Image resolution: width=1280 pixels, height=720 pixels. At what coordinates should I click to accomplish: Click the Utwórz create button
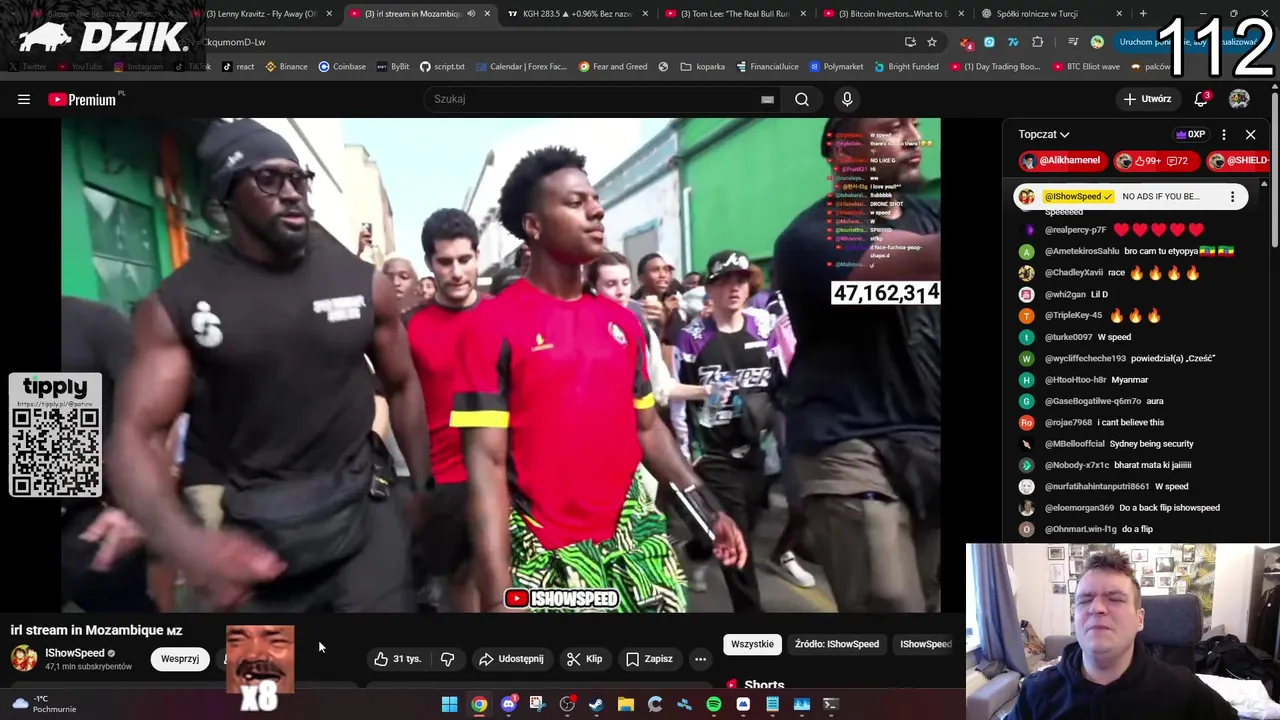(x=1147, y=99)
